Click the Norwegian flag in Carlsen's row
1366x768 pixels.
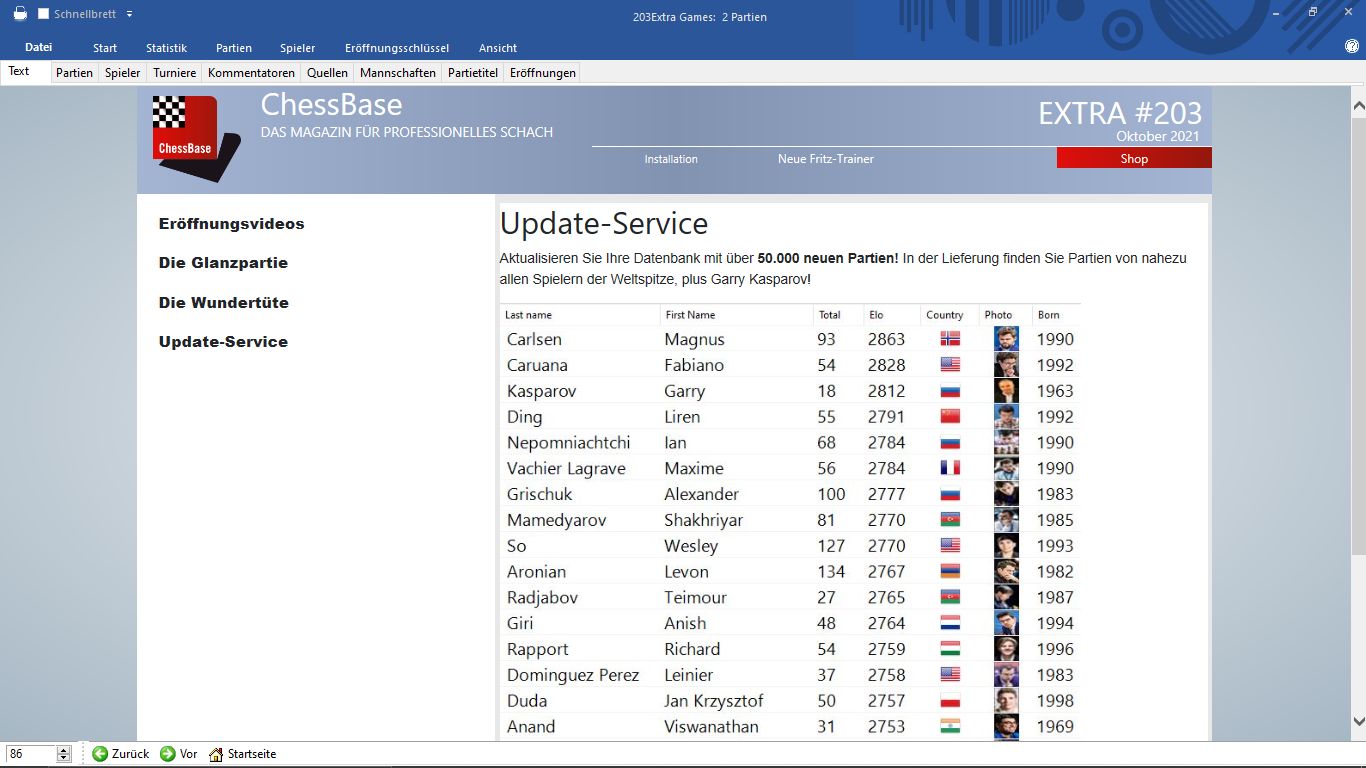950,339
